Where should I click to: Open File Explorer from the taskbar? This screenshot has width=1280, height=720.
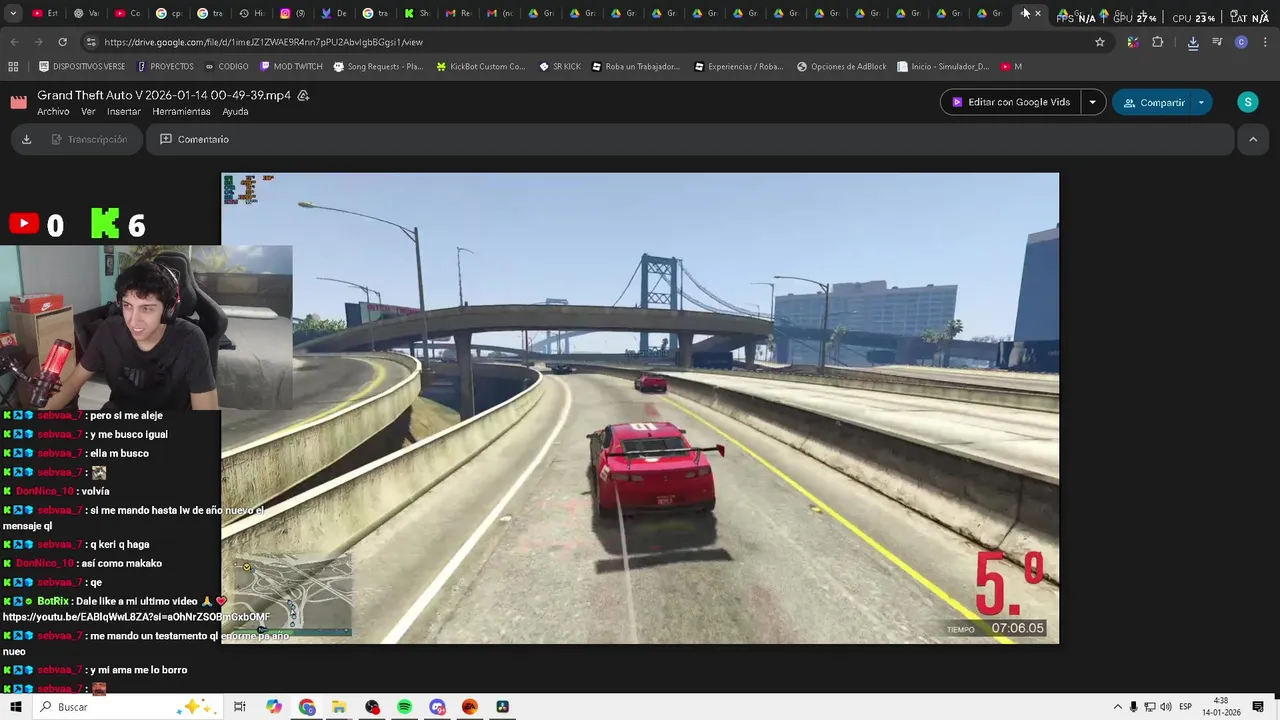click(x=339, y=707)
